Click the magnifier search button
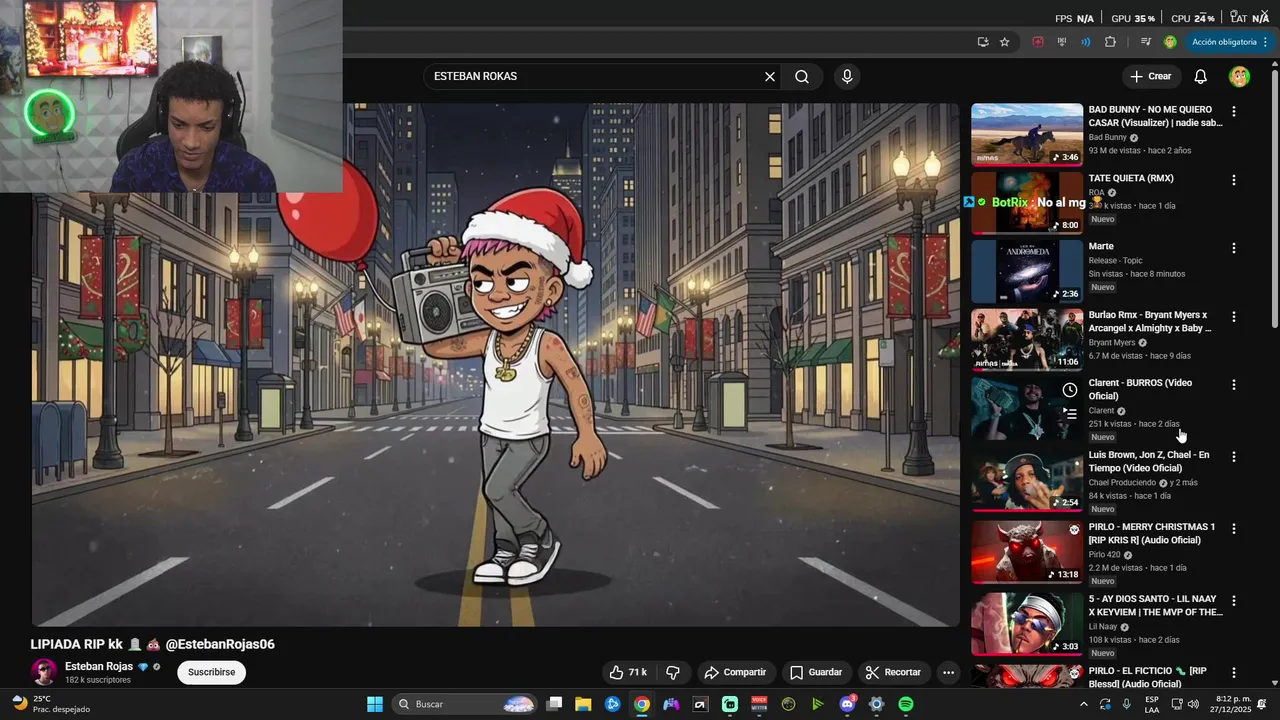 [x=802, y=77]
